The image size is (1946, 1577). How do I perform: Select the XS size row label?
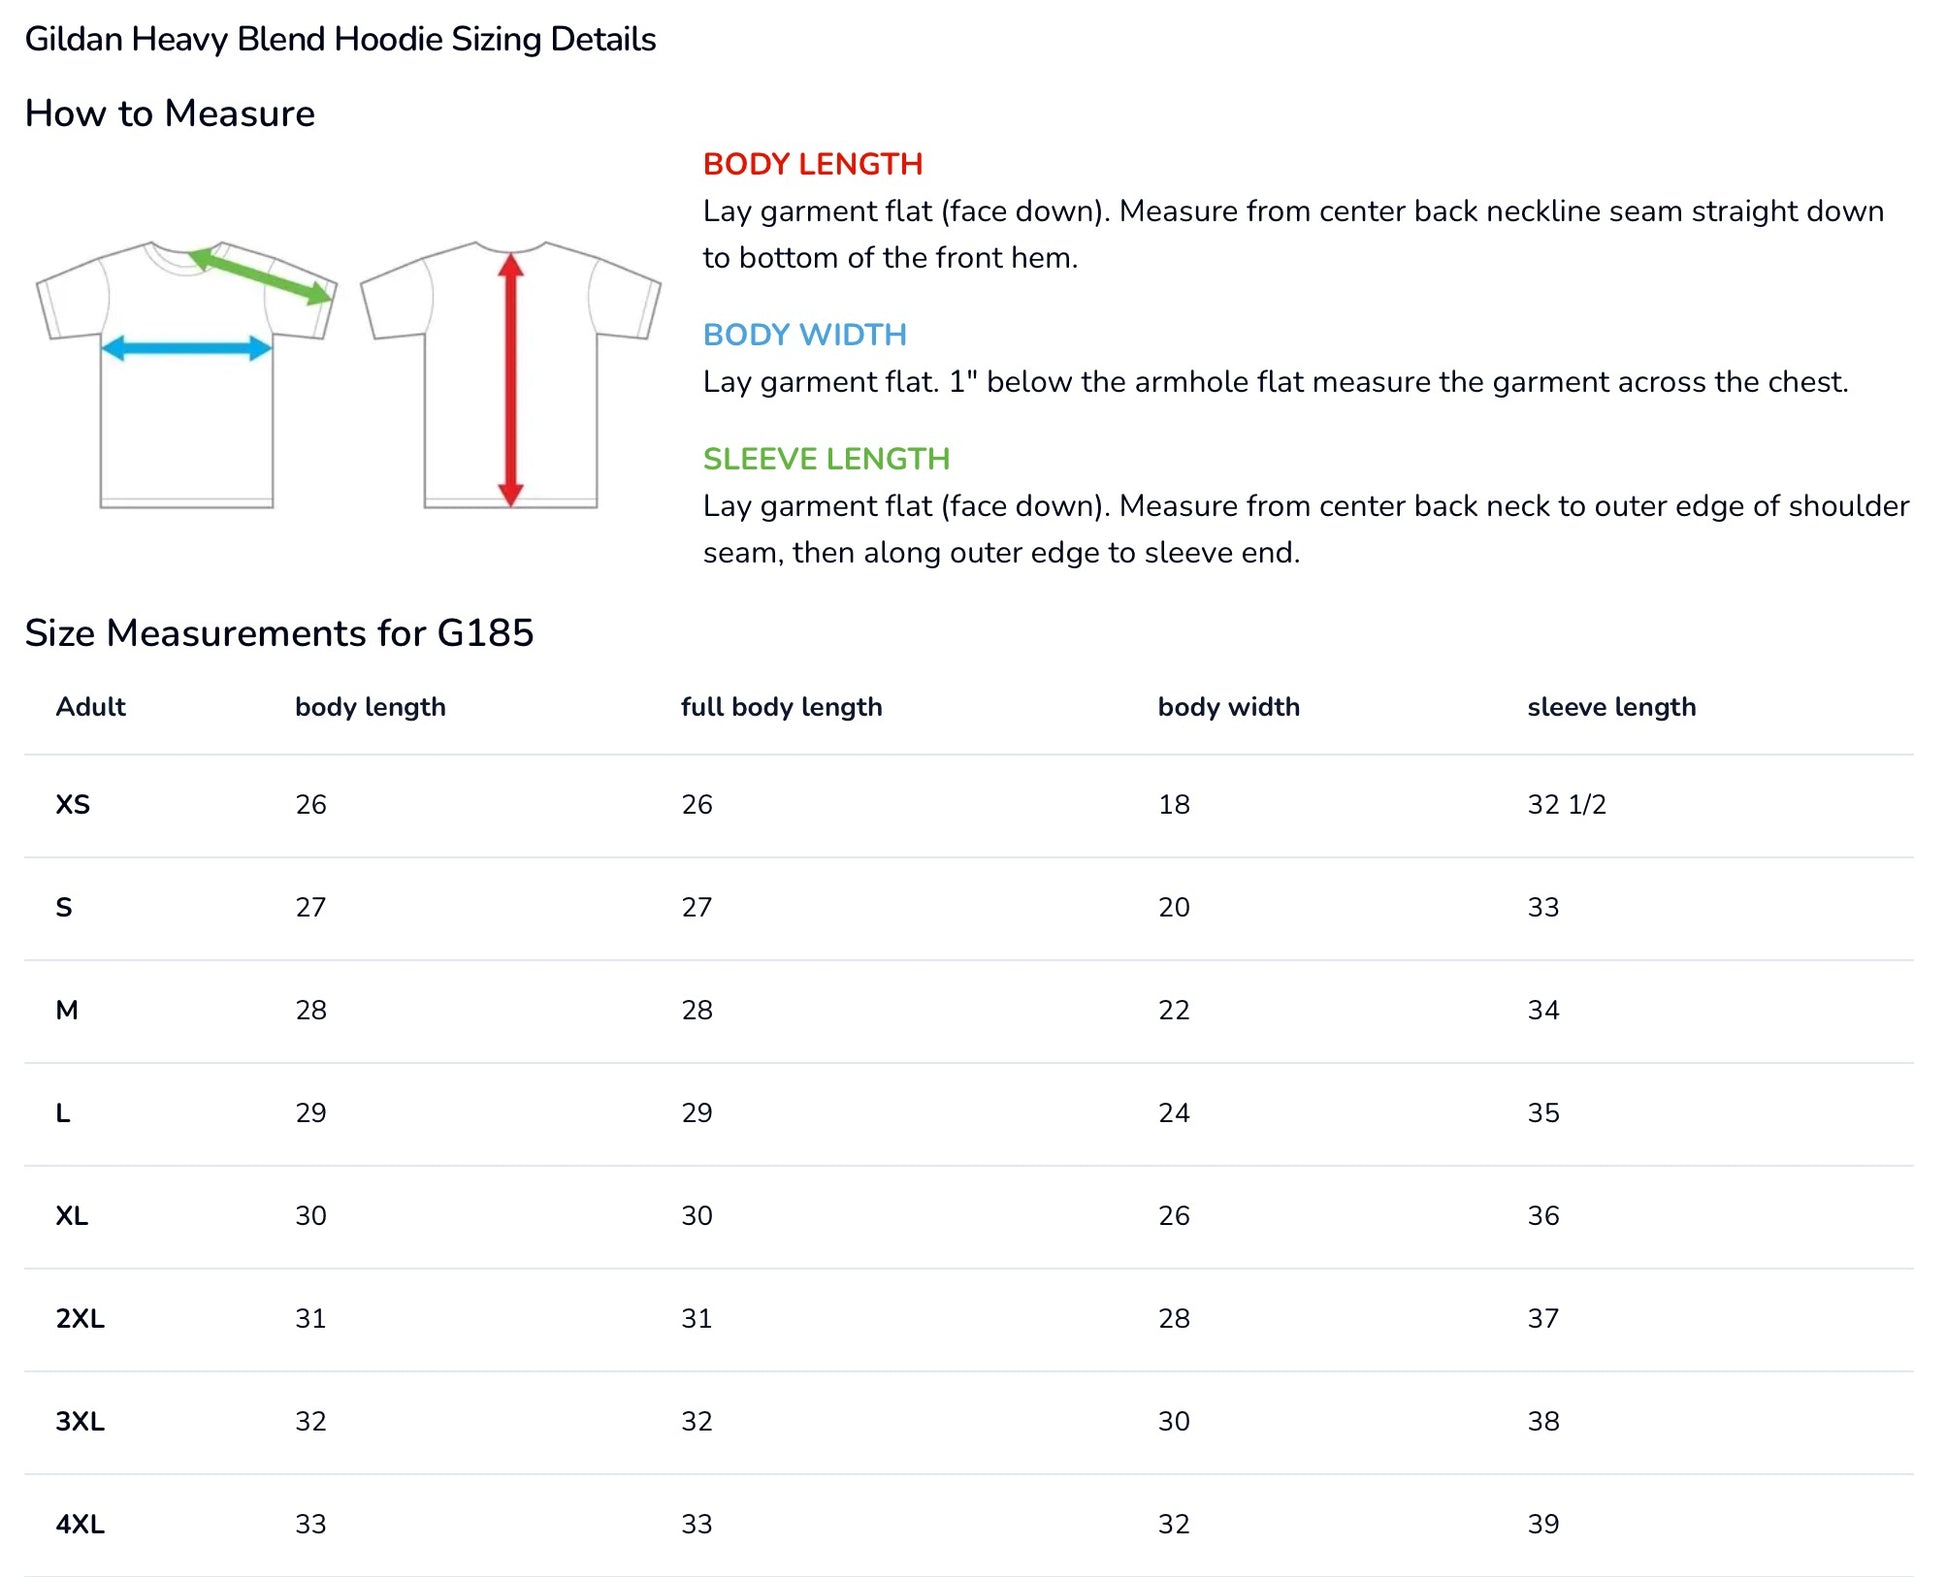coord(72,805)
